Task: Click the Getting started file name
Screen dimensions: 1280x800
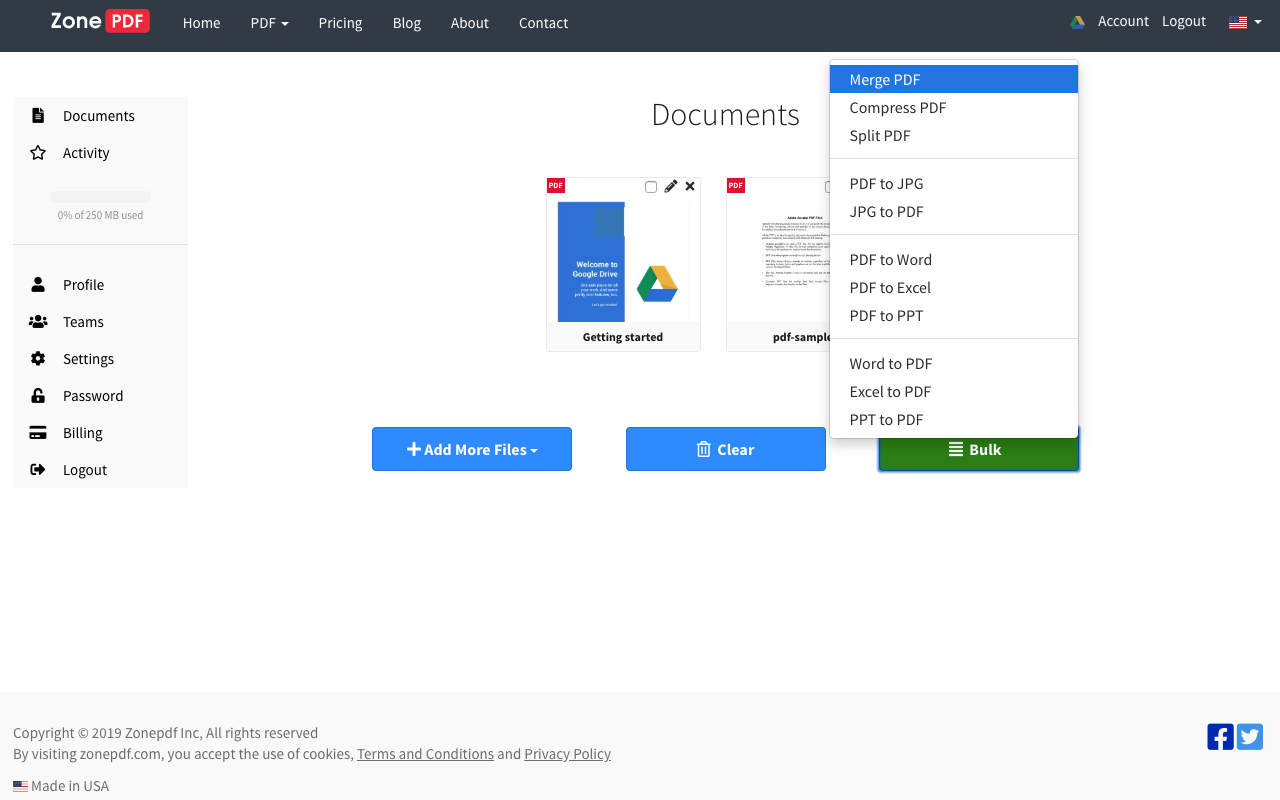Action: 623,337
